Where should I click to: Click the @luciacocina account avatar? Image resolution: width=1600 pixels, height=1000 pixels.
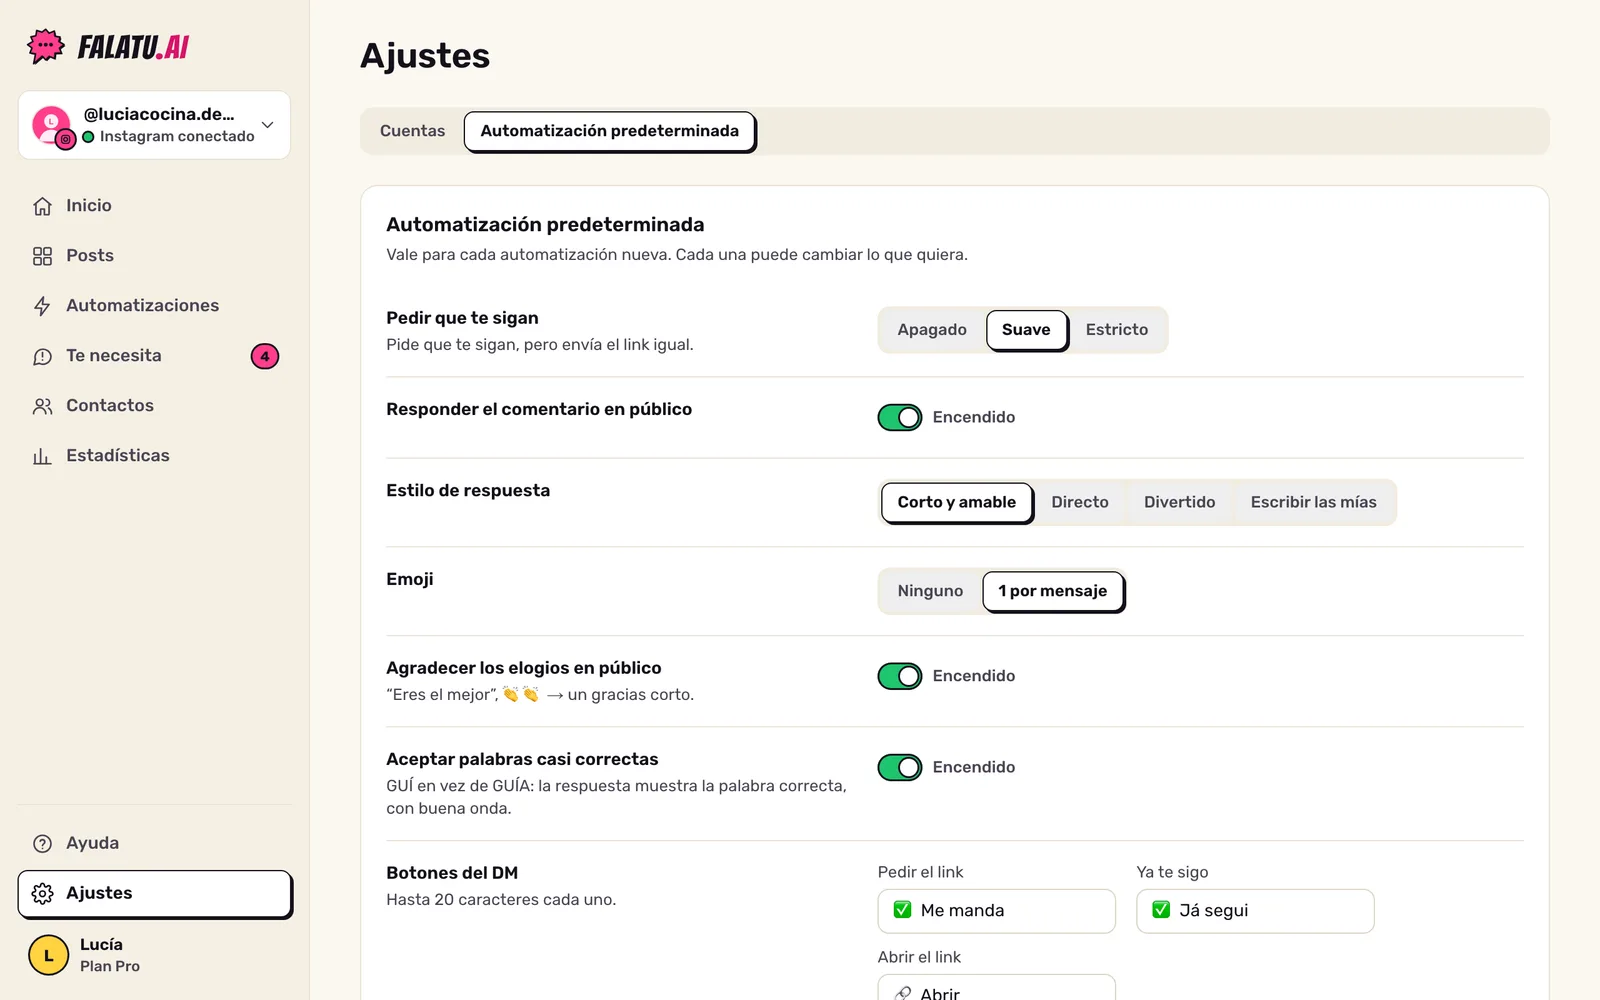pos(52,125)
